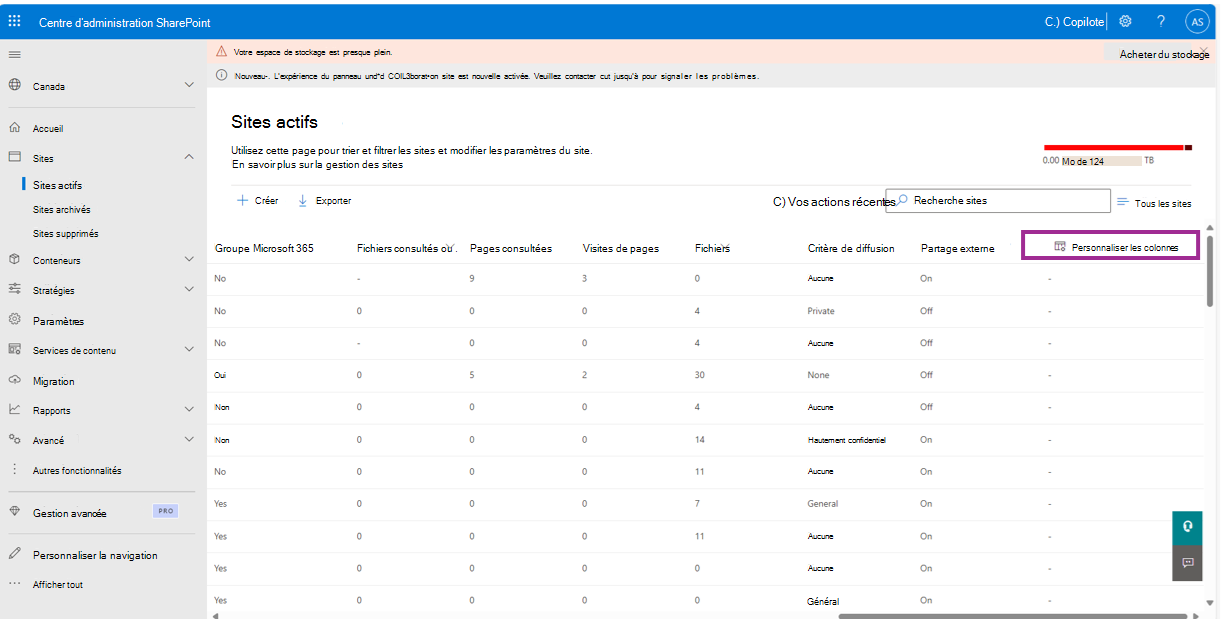The height and width of the screenshot is (639, 1224).
Task: Follow En savoir plus sur la gestion des sites
Action: click(317, 164)
